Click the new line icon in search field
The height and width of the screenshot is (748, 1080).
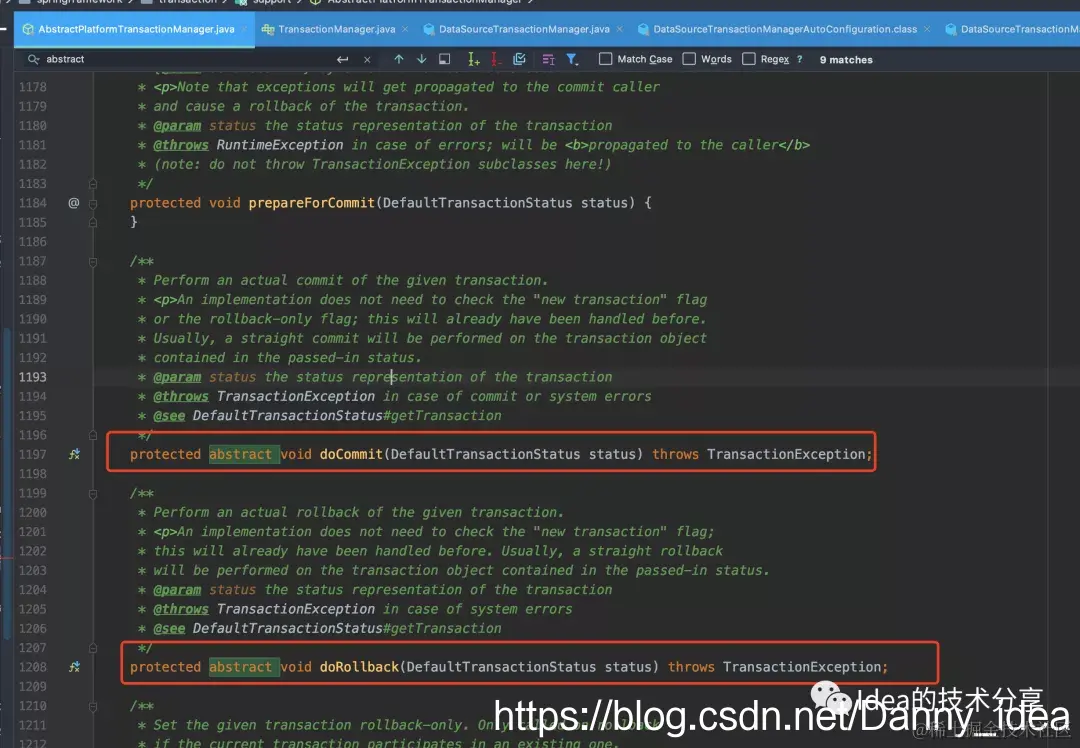click(x=342, y=59)
